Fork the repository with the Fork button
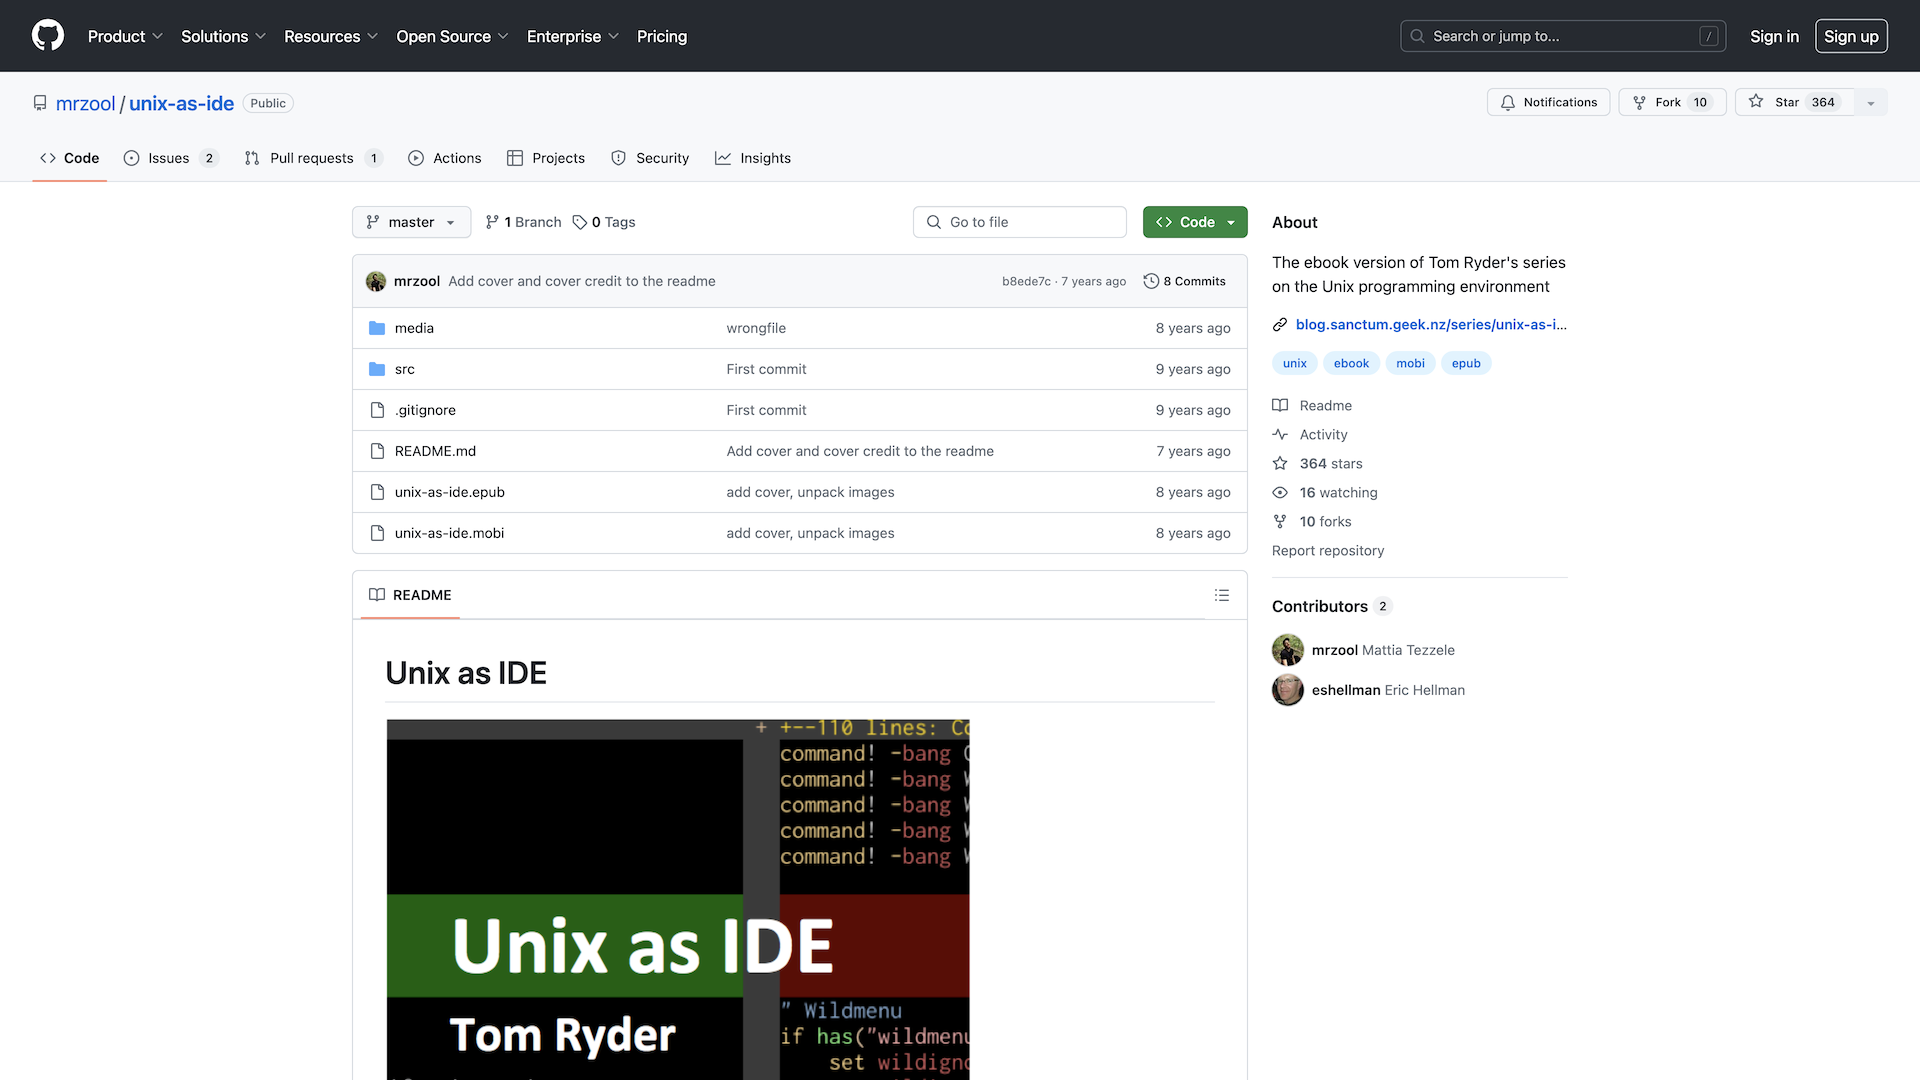 1672,102
